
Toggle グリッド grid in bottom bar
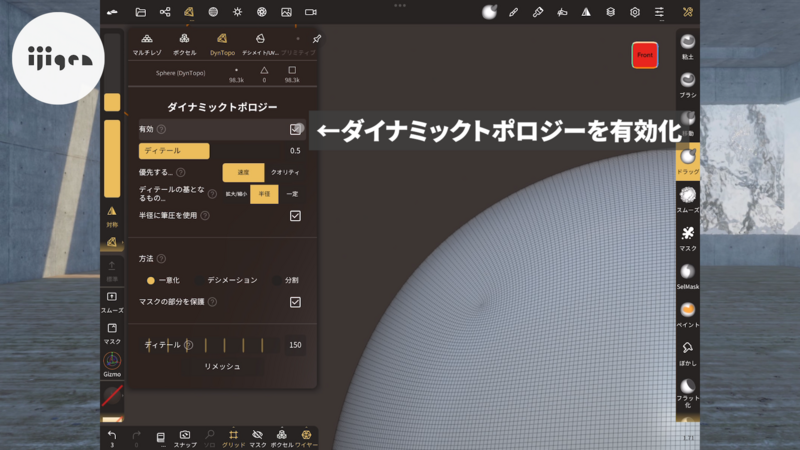[x=233, y=438]
